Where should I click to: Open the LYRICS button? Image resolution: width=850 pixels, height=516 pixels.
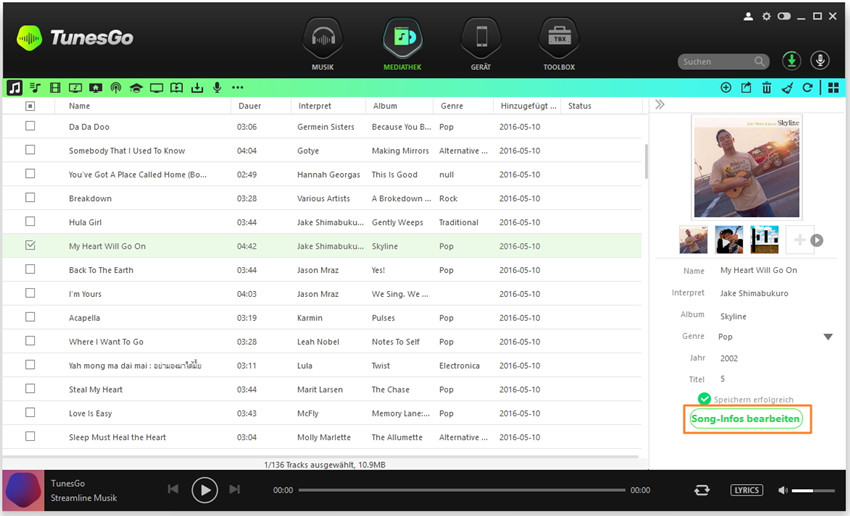(746, 490)
